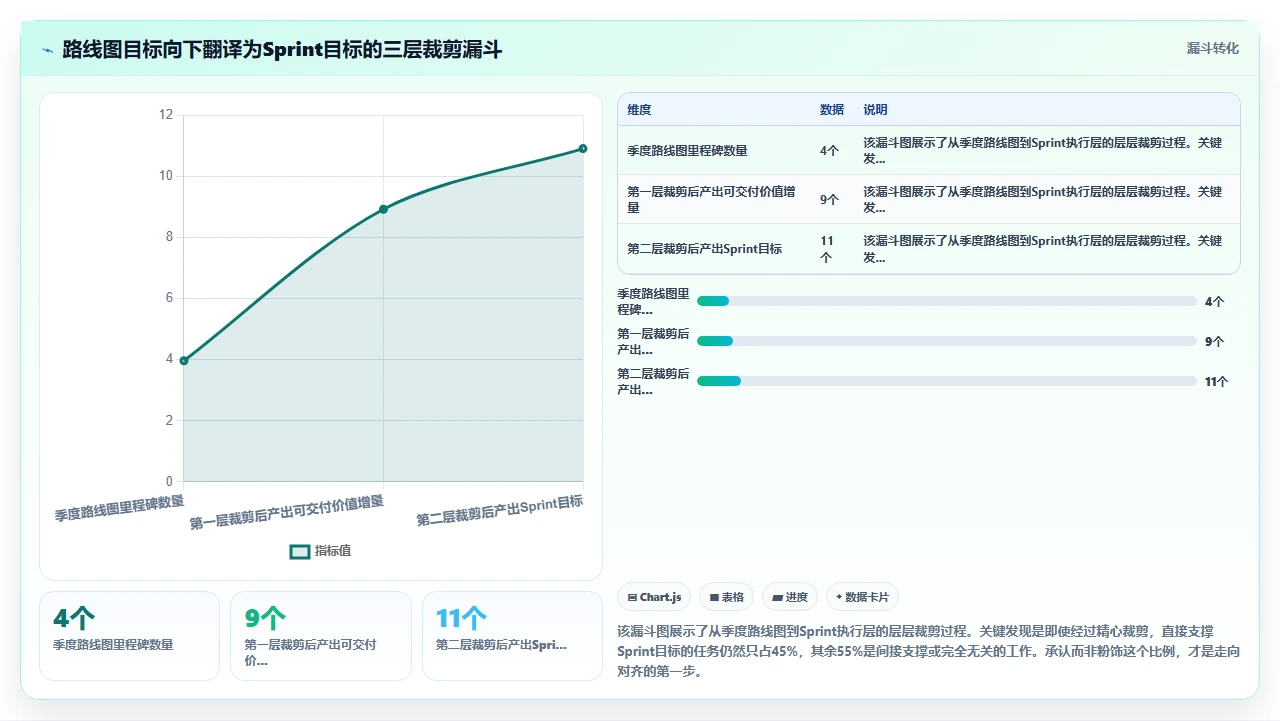Viewport: 1280px width, 721px height.
Task: Click the progress bar showing 9个
Action: click(946, 341)
